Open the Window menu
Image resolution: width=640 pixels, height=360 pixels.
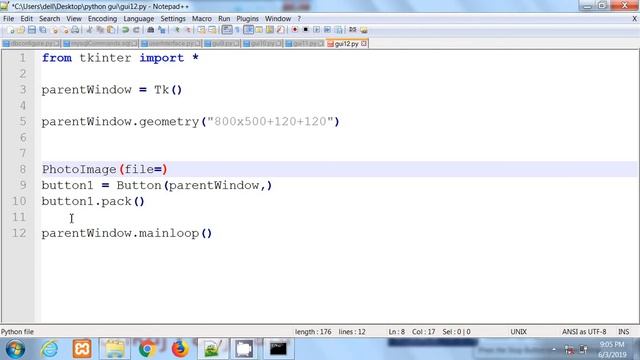point(278,19)
